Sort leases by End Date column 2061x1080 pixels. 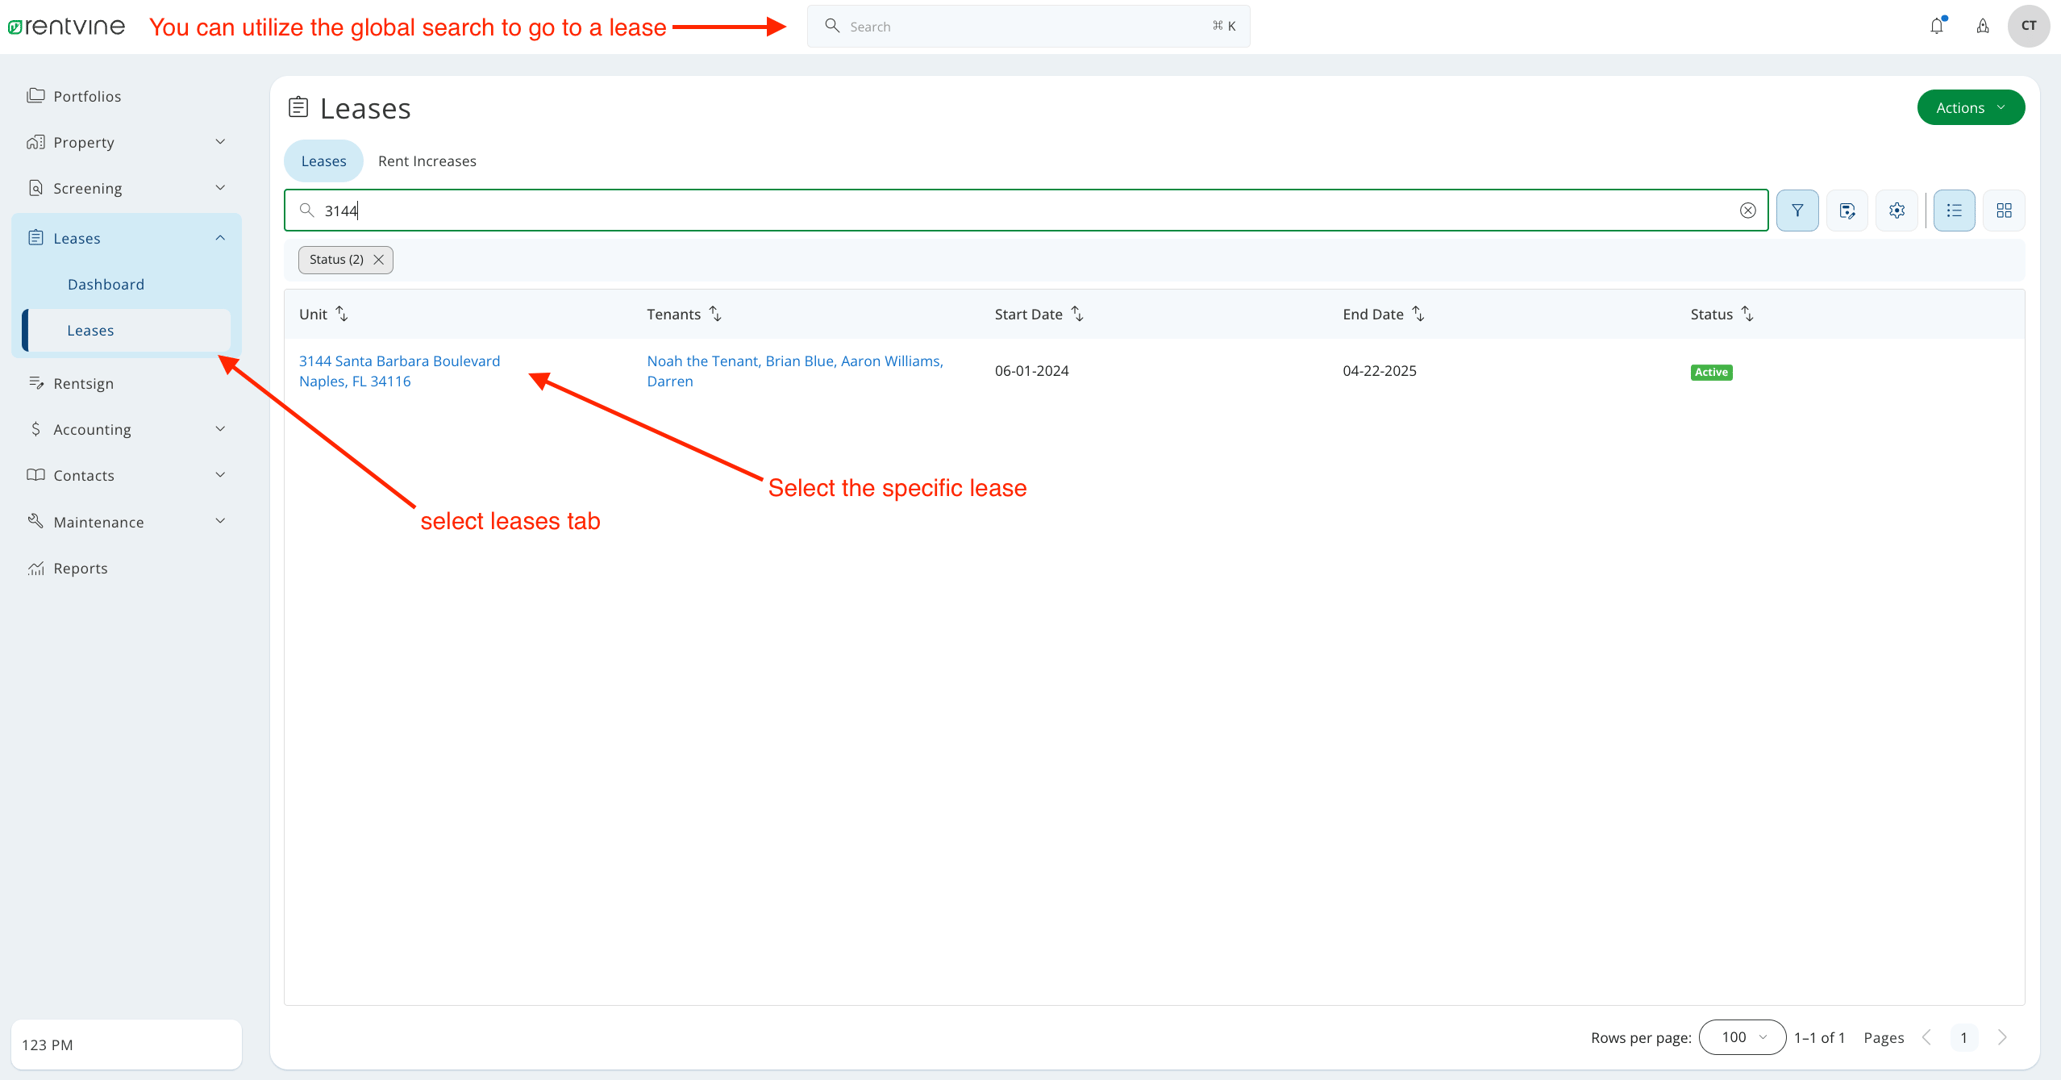point(1418,314)
